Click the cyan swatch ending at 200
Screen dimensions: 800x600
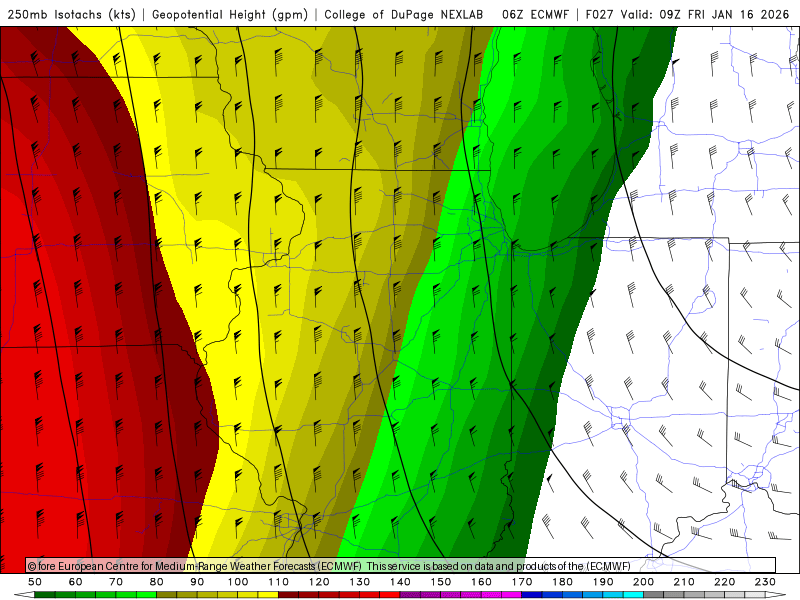(633, 595)
